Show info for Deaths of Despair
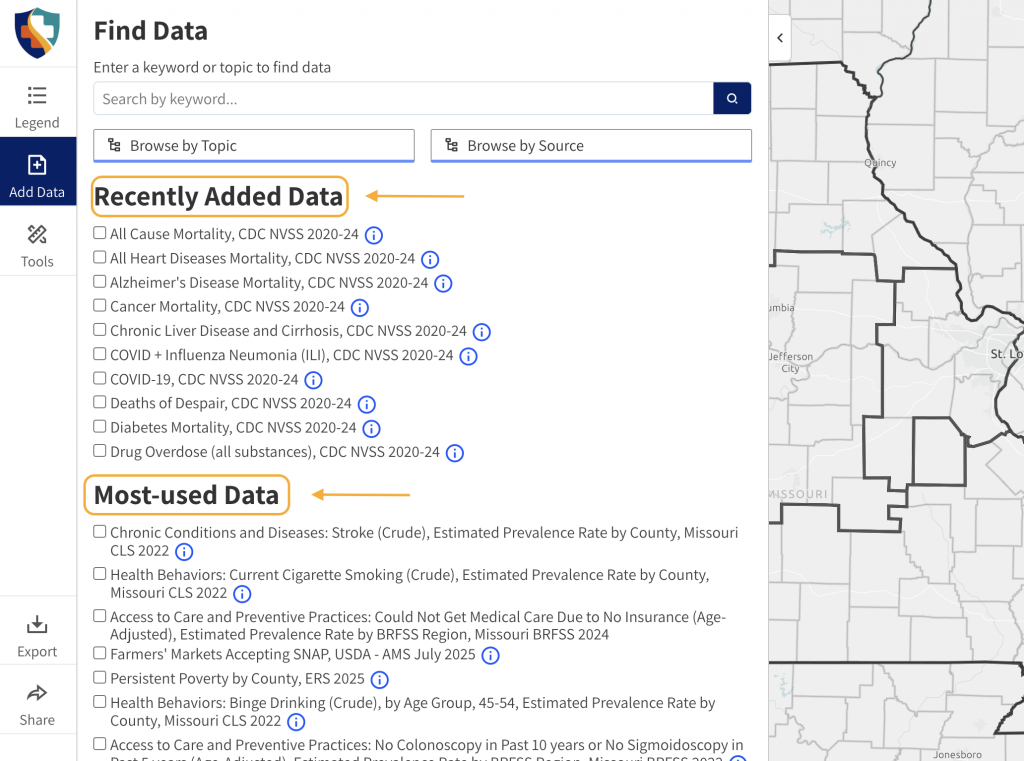This screenshot has height=761, width=1024. [x=367, y=404]
